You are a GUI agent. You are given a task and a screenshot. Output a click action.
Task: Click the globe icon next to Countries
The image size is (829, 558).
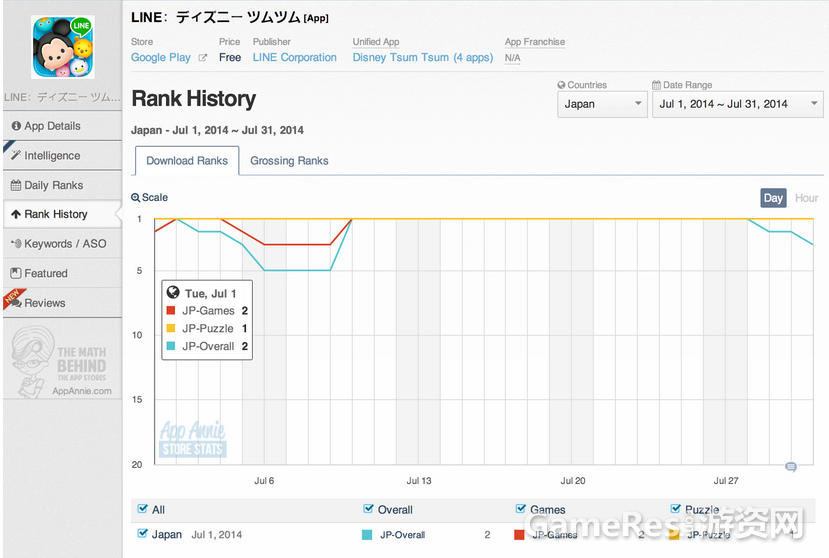(x=561, y=85)
